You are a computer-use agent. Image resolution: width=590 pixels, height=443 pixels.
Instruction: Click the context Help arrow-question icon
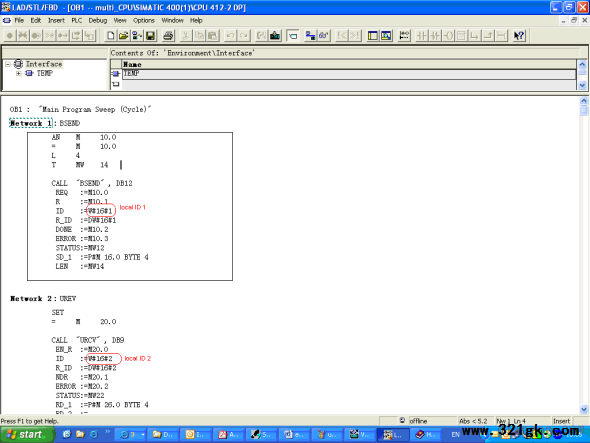(519, 36)
